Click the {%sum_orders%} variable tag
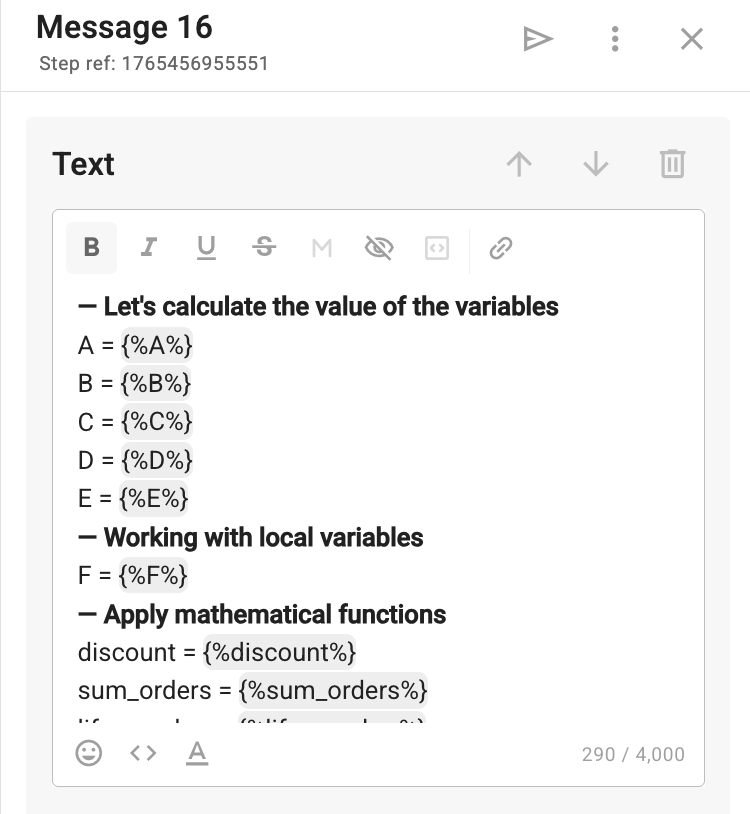The width and height of the screenshot is (750, 814). [333, 691]
